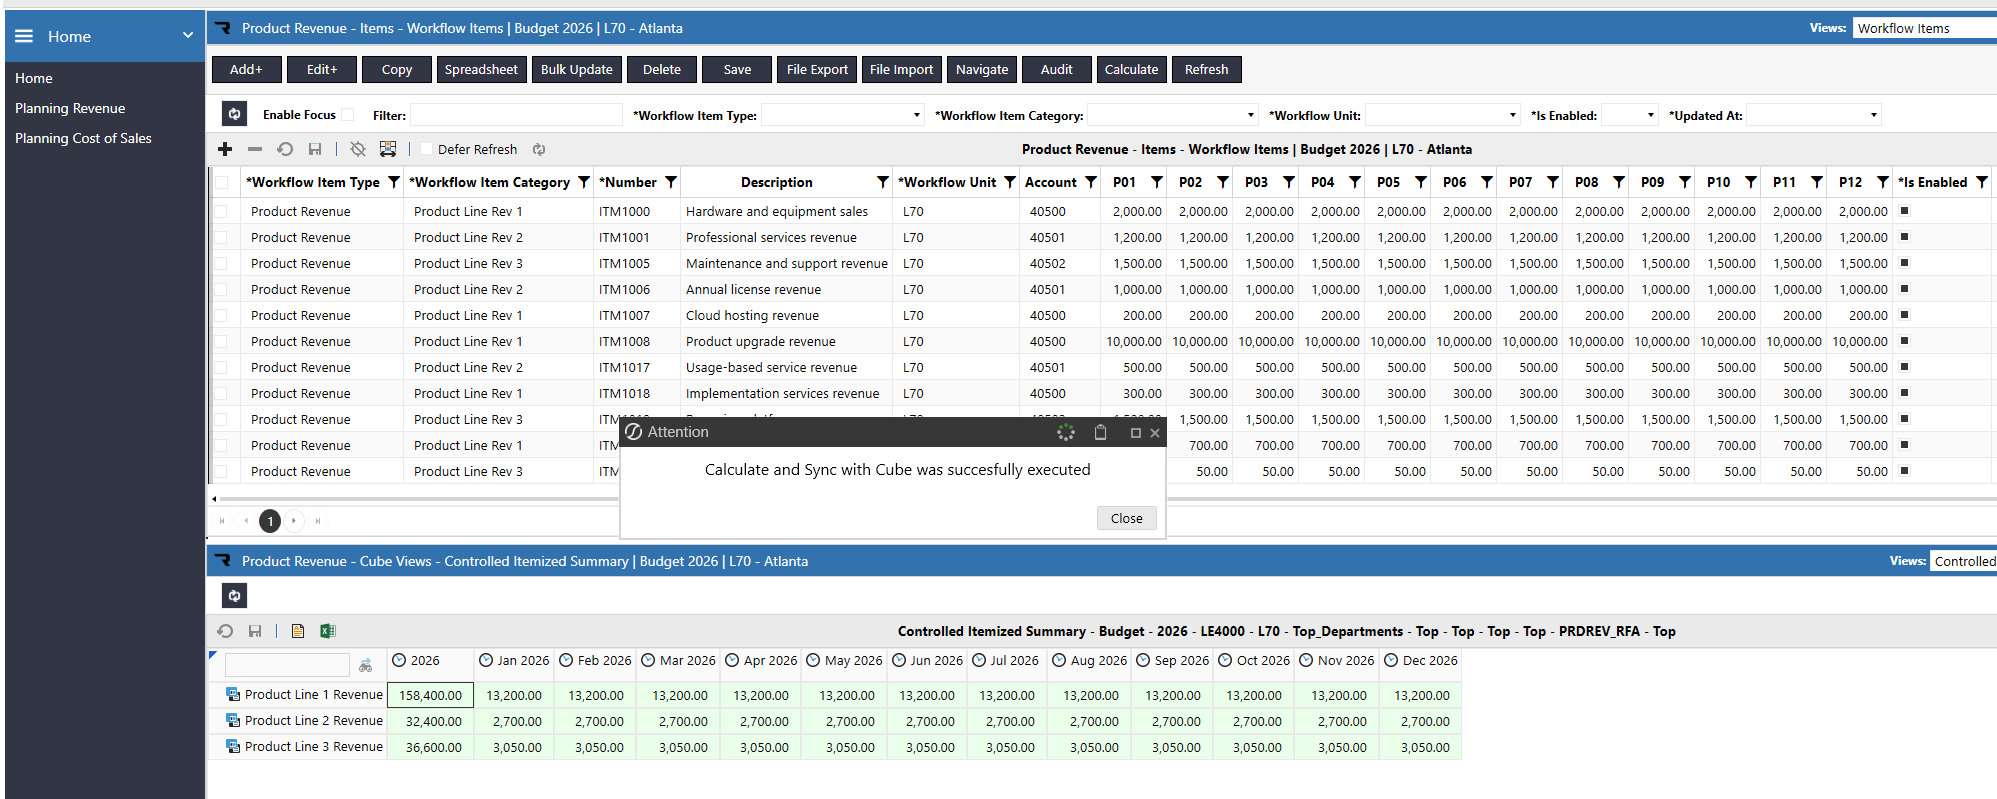This screenshot has width=1997, height=799.
Task: Open Planning Revenue in the sidebar
Action: 70,108
